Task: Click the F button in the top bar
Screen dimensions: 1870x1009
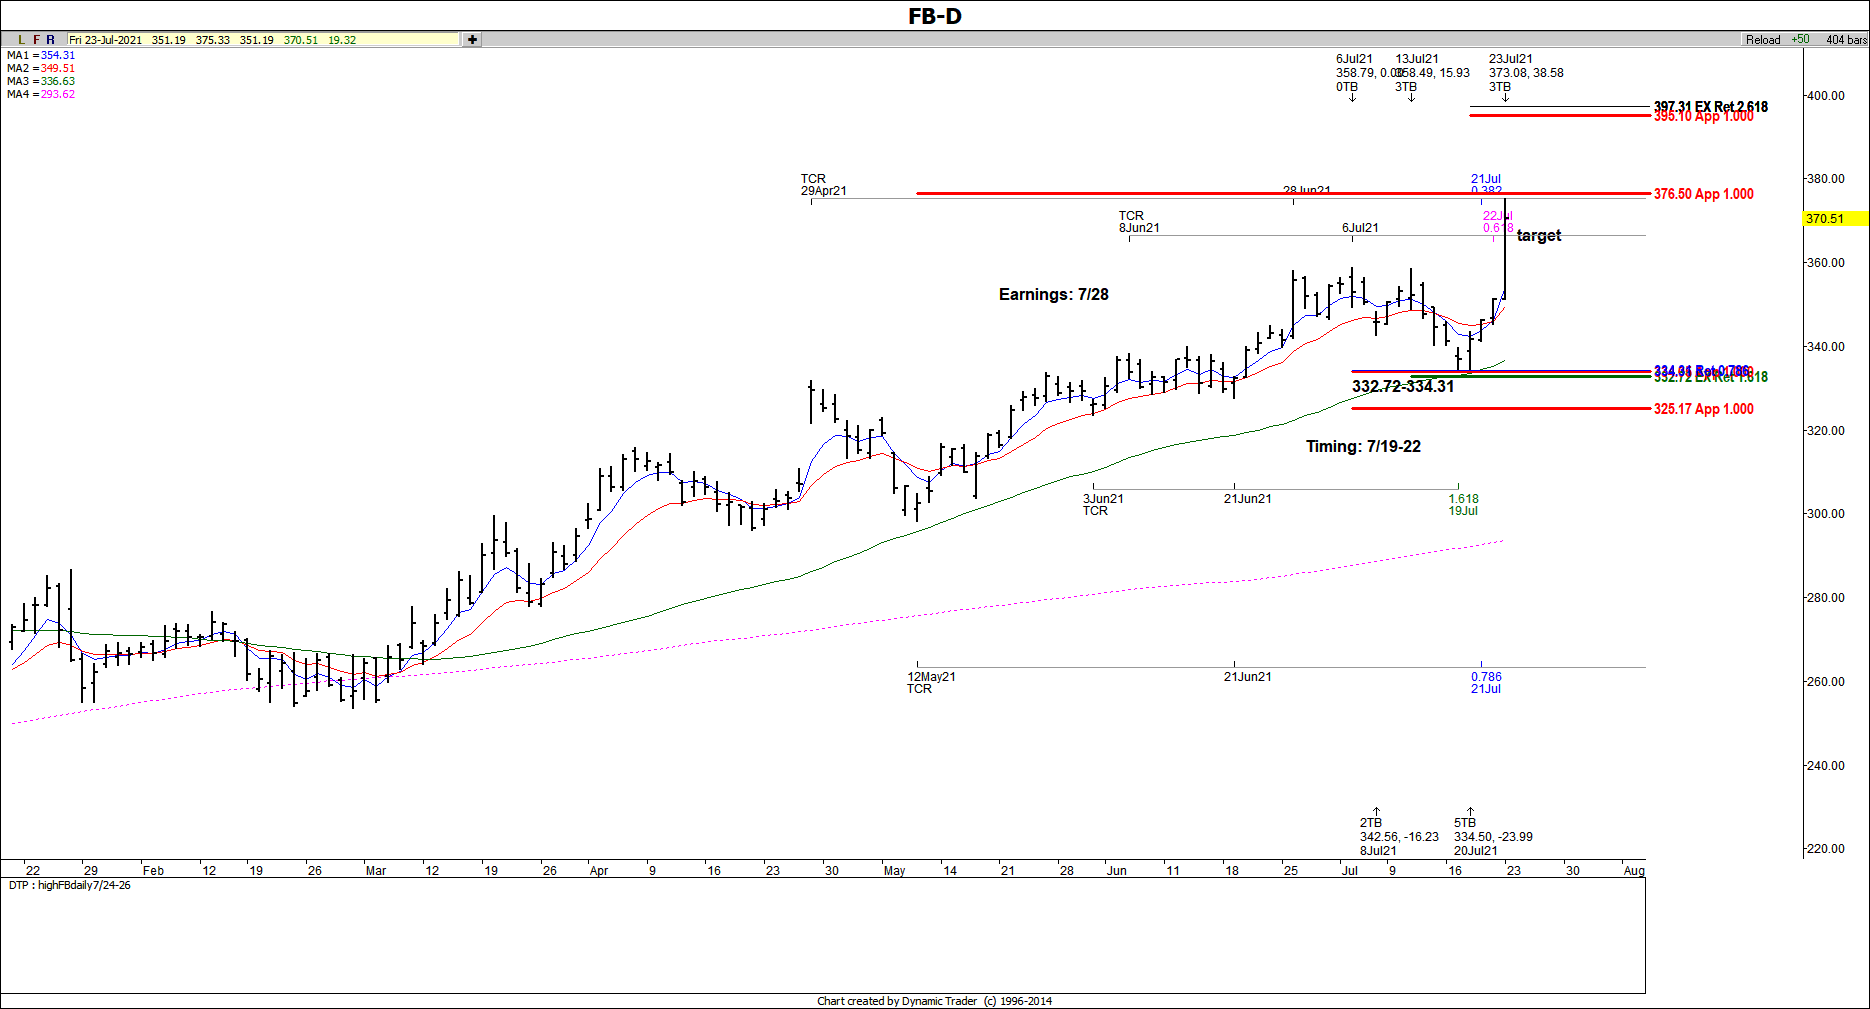Action: click(x=36, y=40)
